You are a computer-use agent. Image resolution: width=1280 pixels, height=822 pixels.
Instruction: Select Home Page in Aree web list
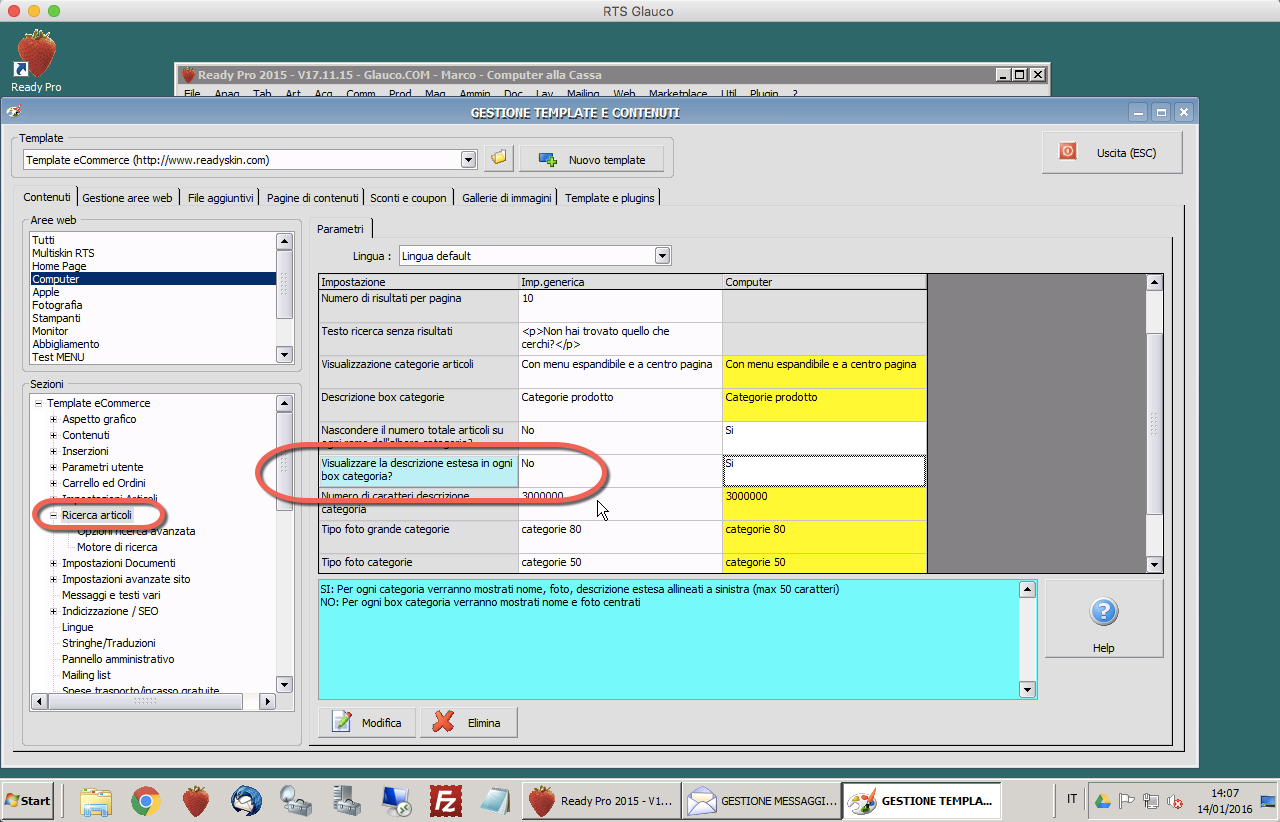(x=153, y=266)
